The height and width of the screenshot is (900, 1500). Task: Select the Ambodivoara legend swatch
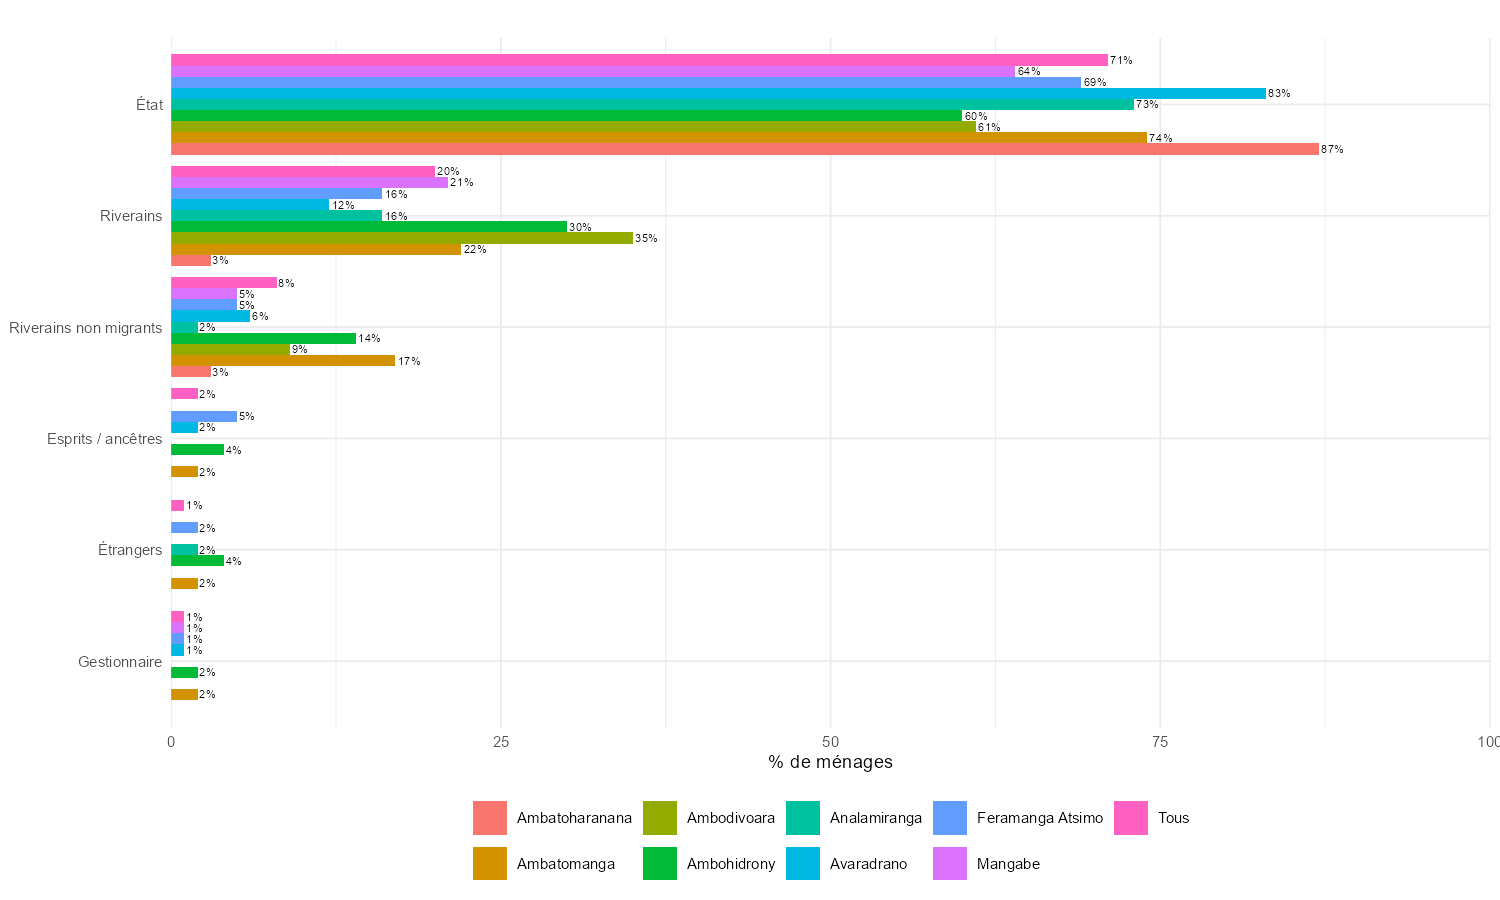[660, 818]
